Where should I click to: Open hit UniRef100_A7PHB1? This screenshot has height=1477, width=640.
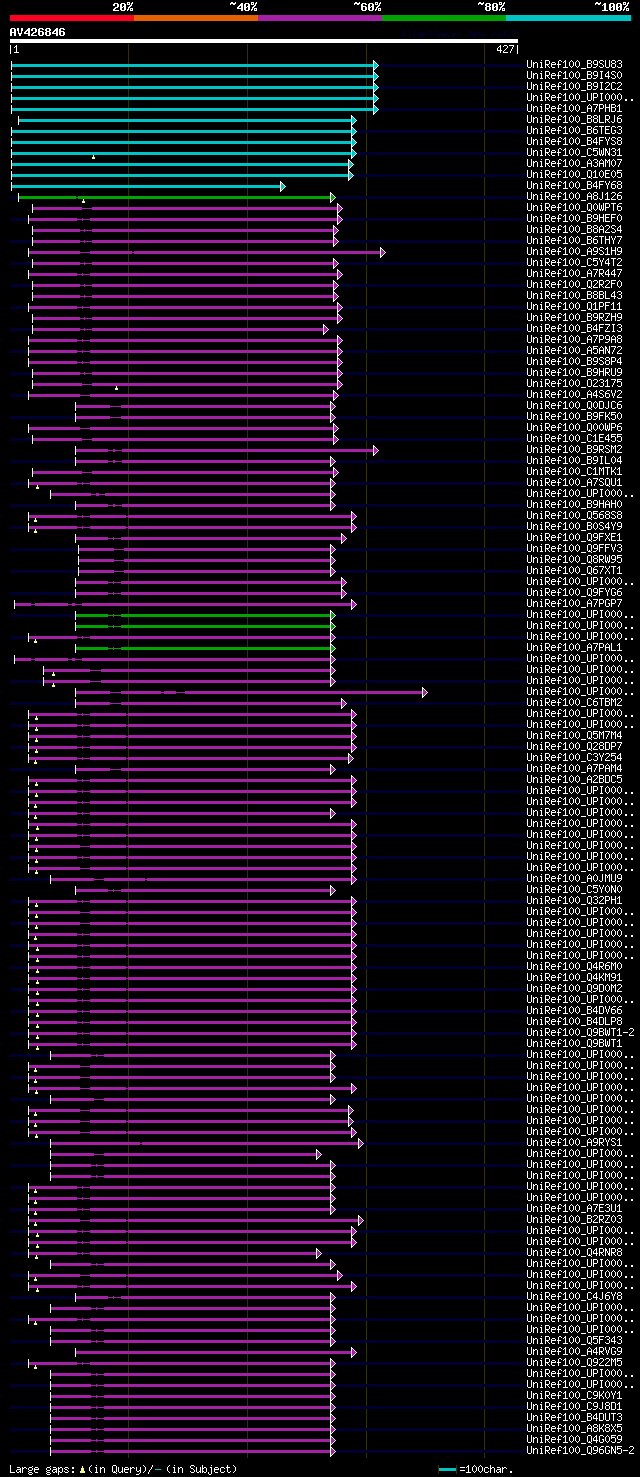tap(574, 109)
